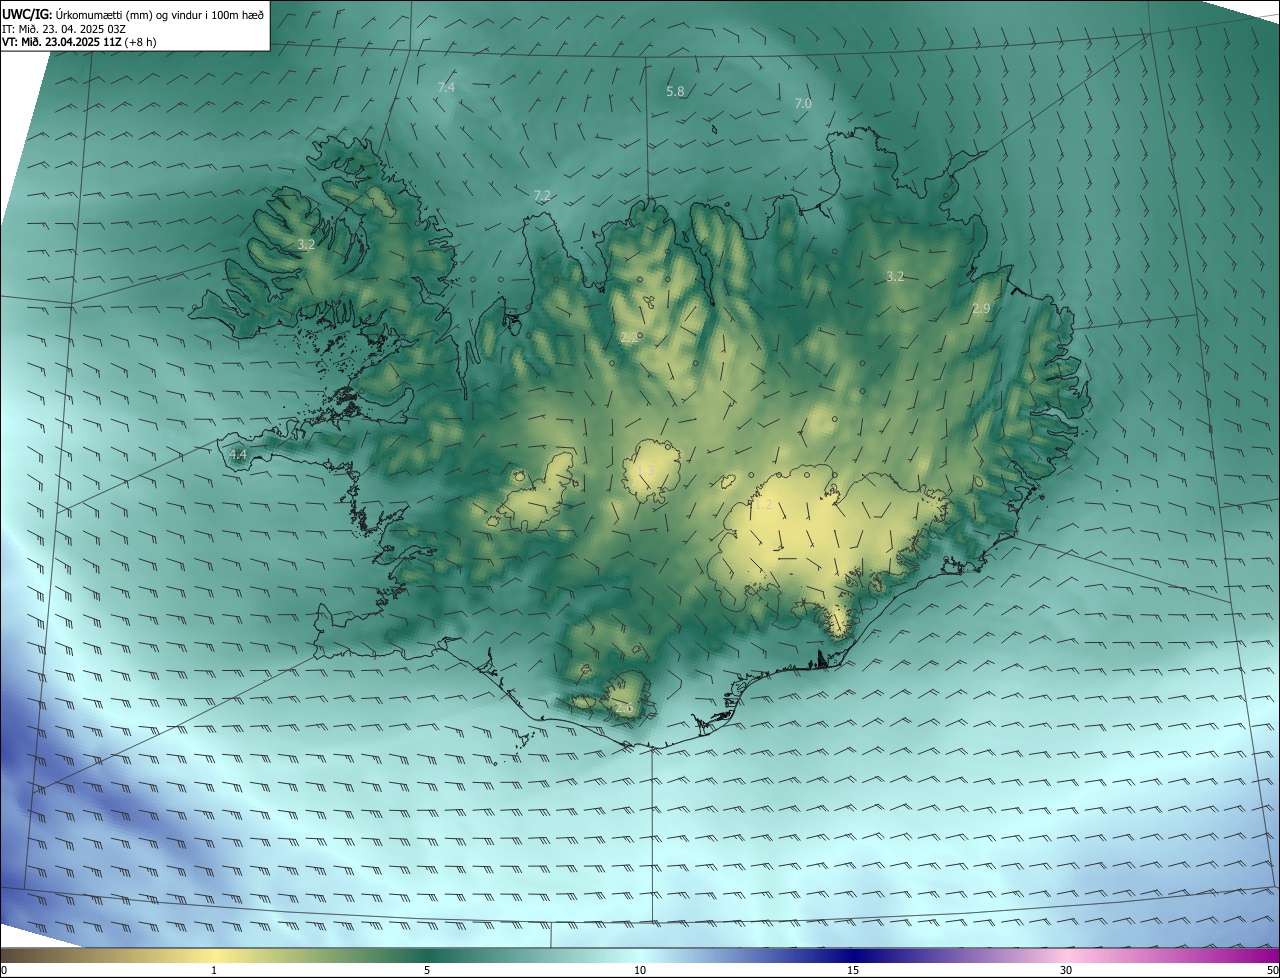Pick the pale yellow segment of the color bar
The image size is (1280, 978).
214,956
